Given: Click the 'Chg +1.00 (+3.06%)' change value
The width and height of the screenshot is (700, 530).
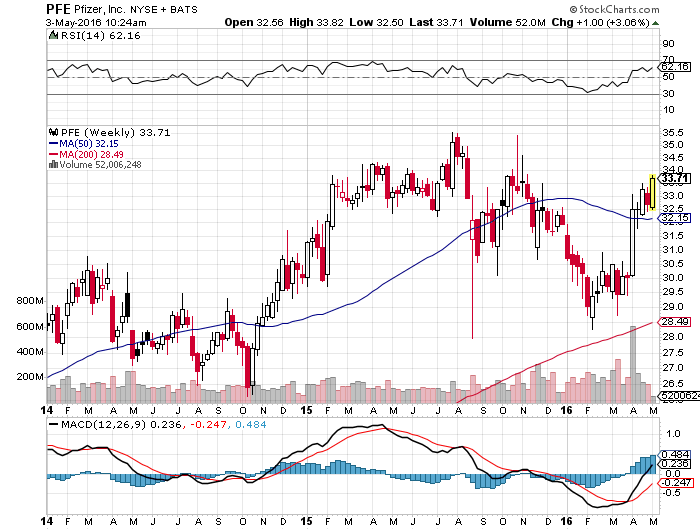Looking at the screenshot, I should pos(600,22).
